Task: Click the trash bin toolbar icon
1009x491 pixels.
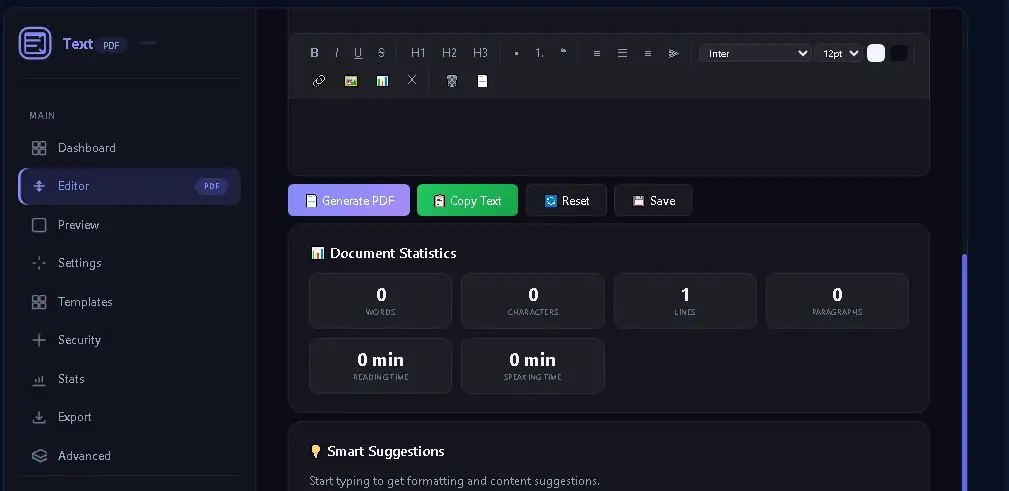Action: [452, 80]
